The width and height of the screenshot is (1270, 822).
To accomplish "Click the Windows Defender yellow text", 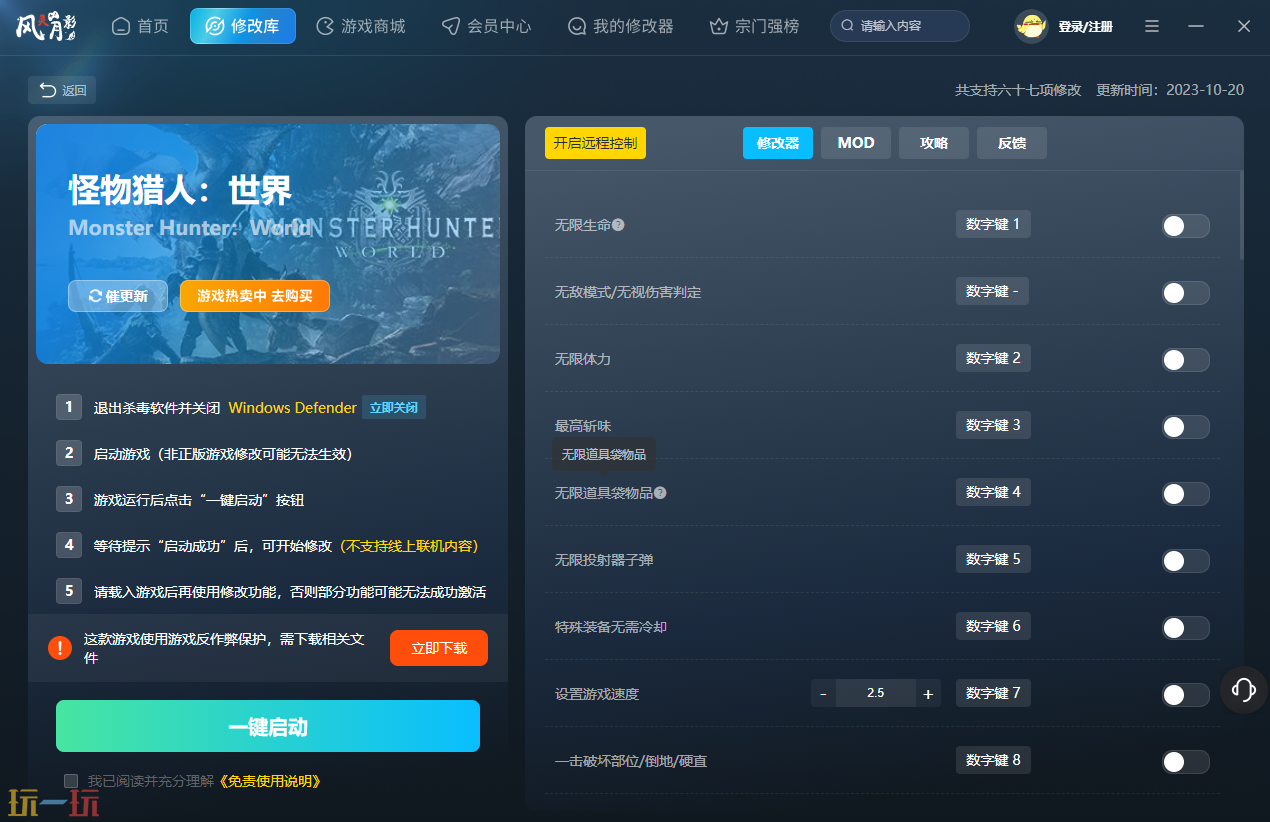I will (x=292, y=408).
